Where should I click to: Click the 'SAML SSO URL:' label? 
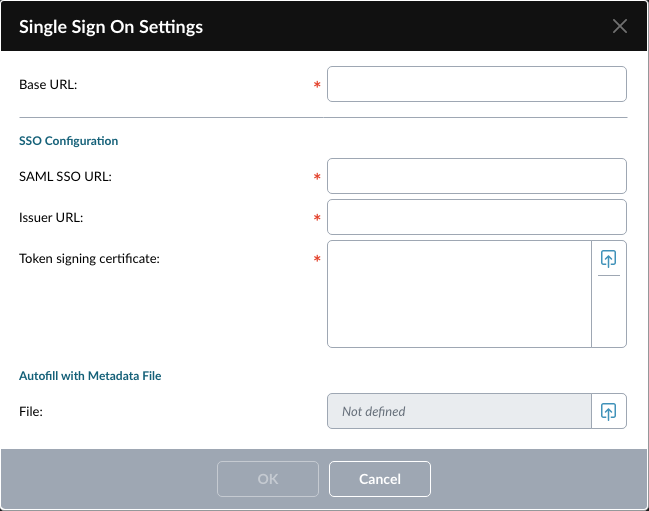pyautogui.click(x=65, y=176)
